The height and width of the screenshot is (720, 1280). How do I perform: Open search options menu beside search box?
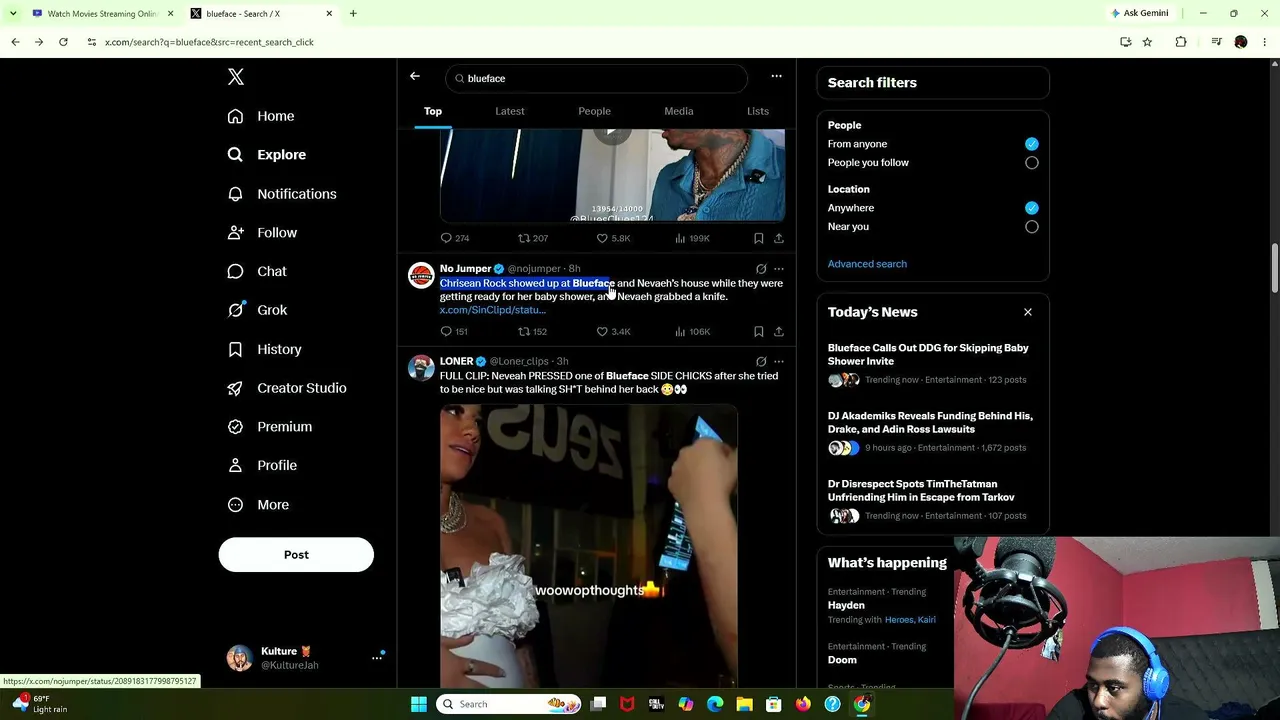776,76
